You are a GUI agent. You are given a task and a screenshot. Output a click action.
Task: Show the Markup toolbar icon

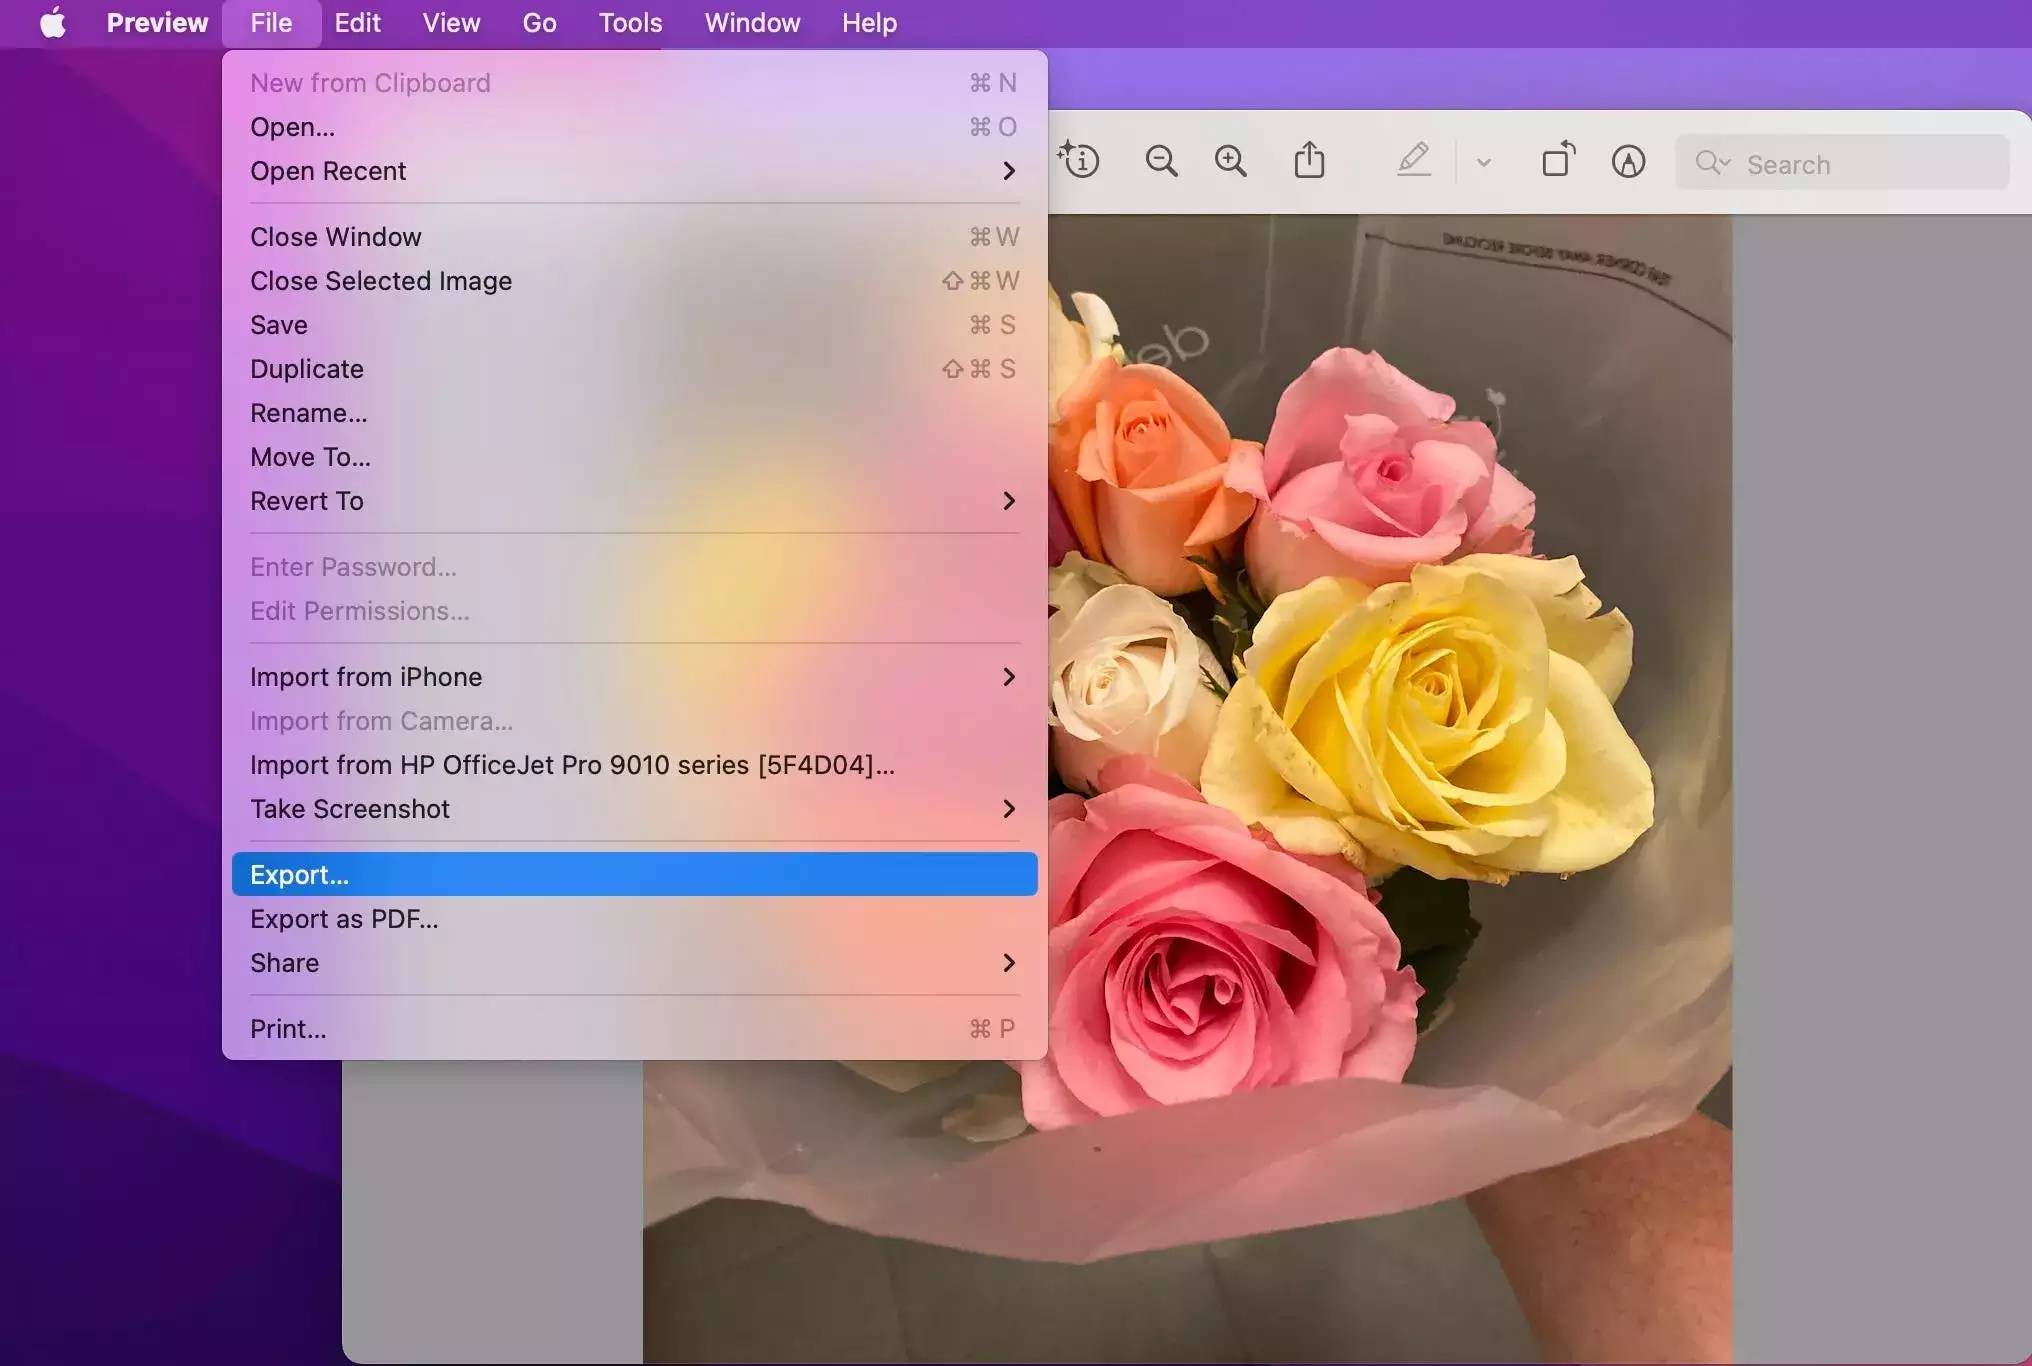[1628, 161]
